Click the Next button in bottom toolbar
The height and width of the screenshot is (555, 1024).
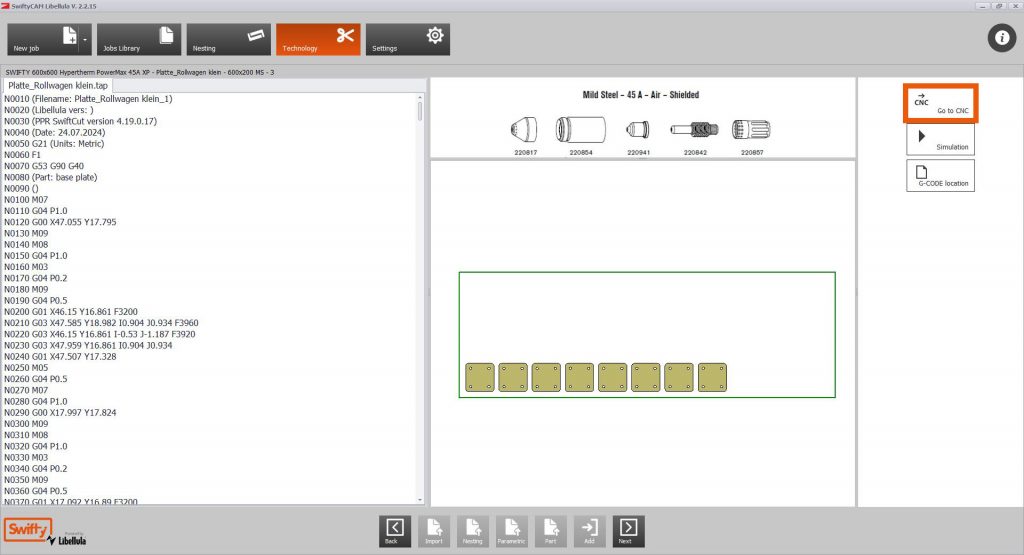628,531
